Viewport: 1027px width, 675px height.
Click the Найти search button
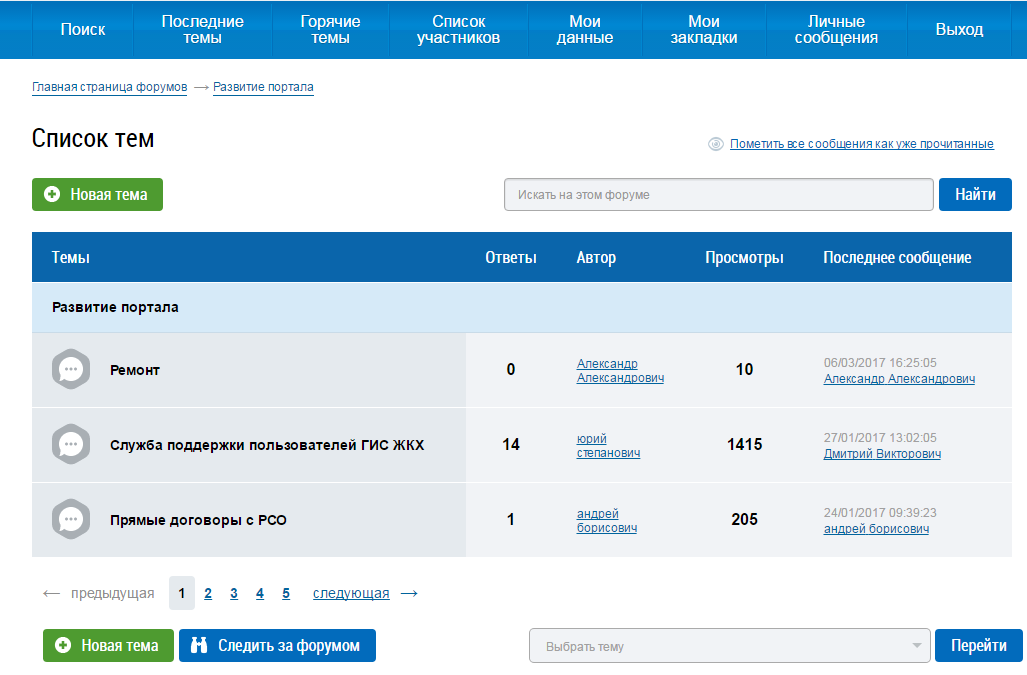pyautogui.click(x=975, y=195)
